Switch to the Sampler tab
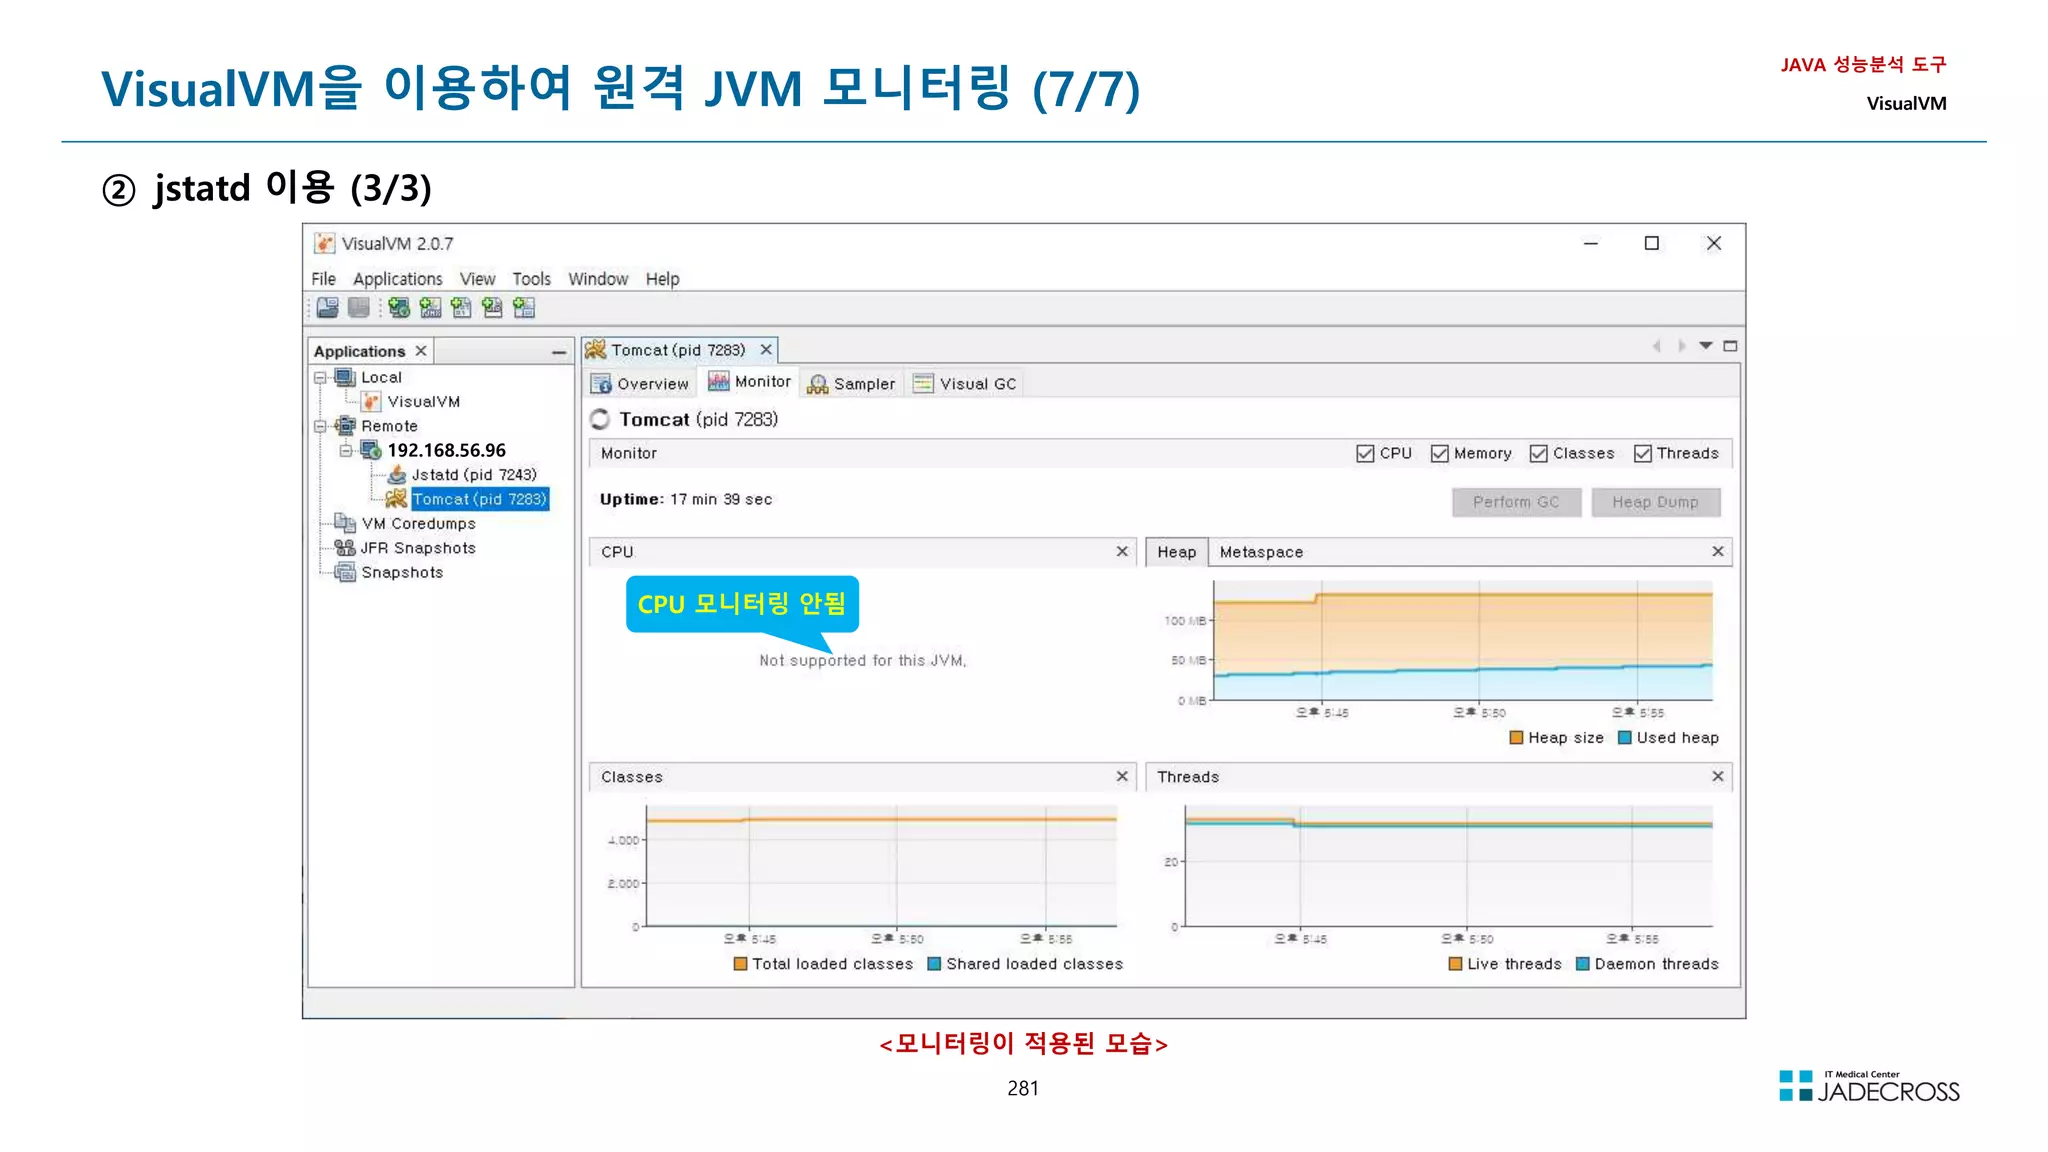Image resolution: width=2048 pixels, height=1152 pixels. click(852, 384)
